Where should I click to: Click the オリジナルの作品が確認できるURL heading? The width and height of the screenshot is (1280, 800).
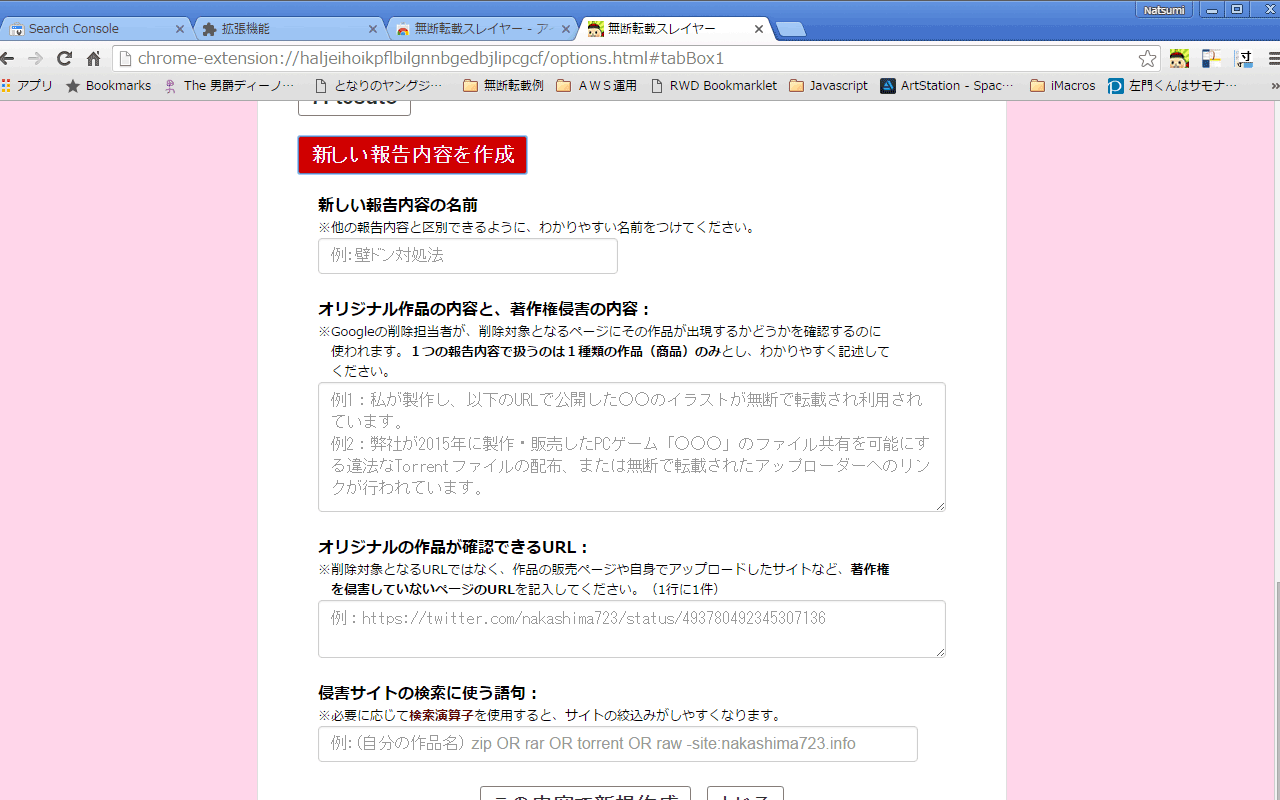click(x=454, y=547)
